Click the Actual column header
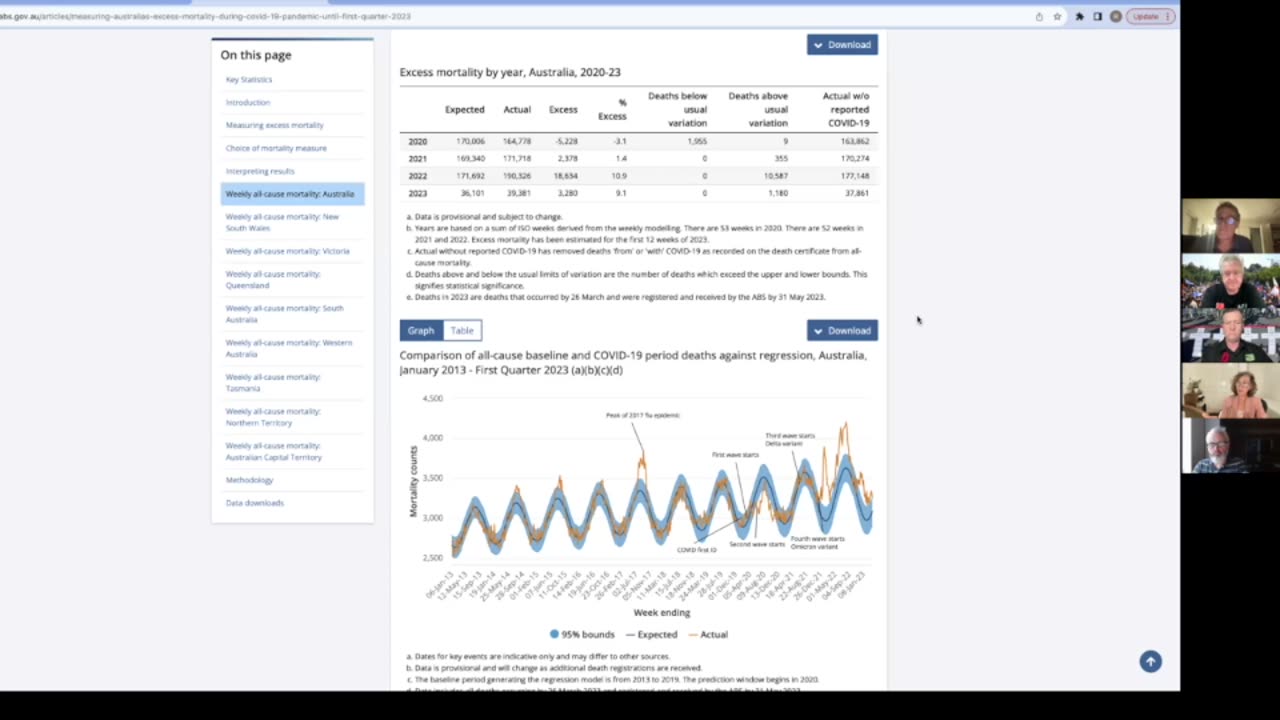Viewport: 1280px width, 720px height. point(517,110)
